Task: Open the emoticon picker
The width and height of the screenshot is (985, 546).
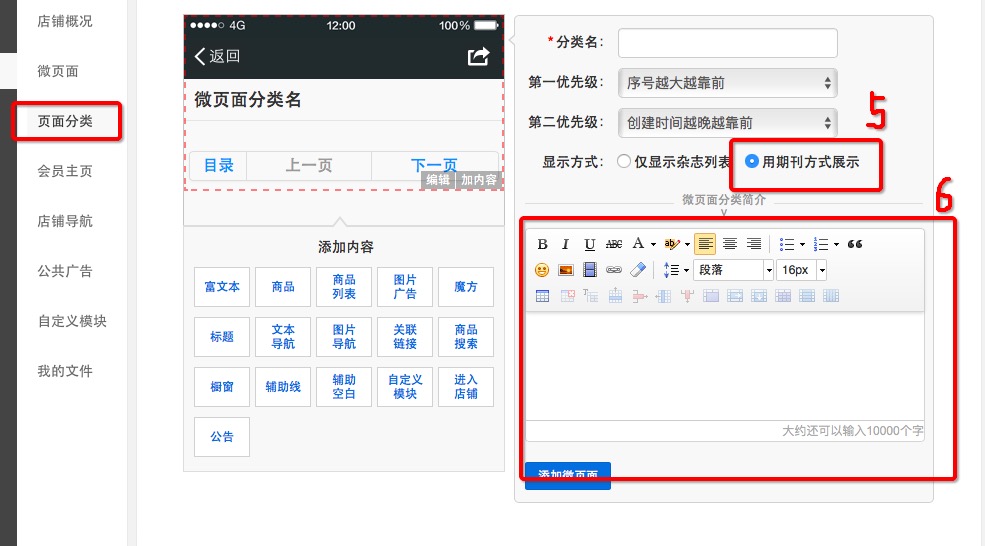Action: click(541, 270)
